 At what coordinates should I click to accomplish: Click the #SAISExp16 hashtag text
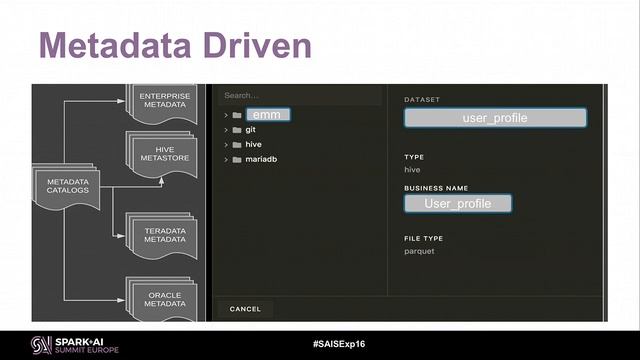[x=339, y=344]
